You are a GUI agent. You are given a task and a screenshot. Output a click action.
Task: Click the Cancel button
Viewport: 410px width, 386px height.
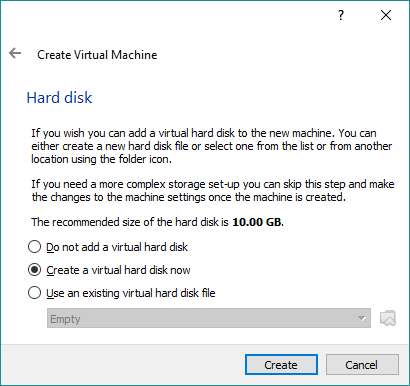pyautogui.click(x=362, y=365)
